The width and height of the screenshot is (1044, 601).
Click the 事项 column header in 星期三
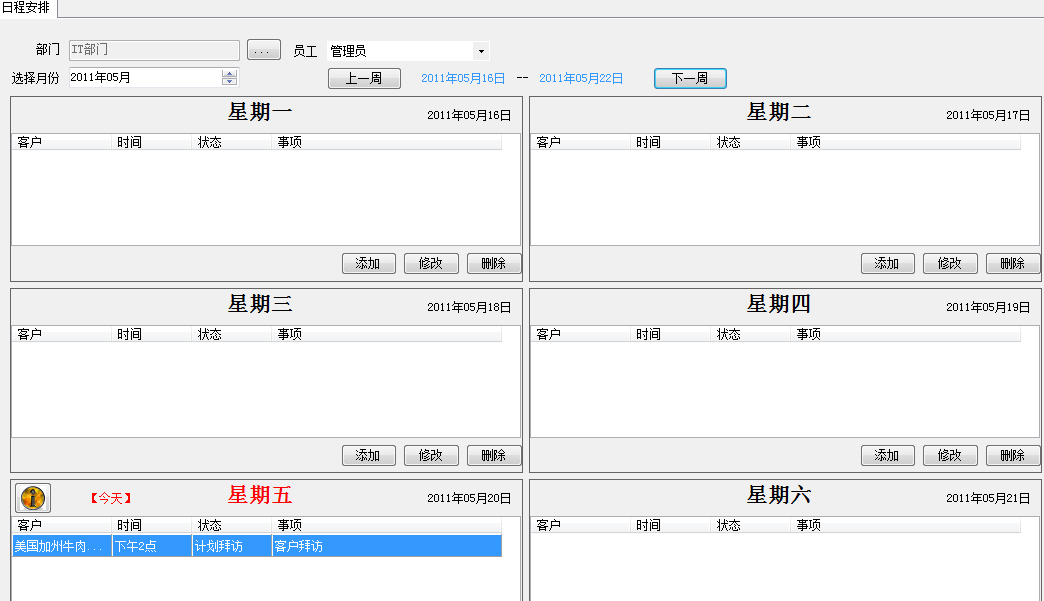387,334
